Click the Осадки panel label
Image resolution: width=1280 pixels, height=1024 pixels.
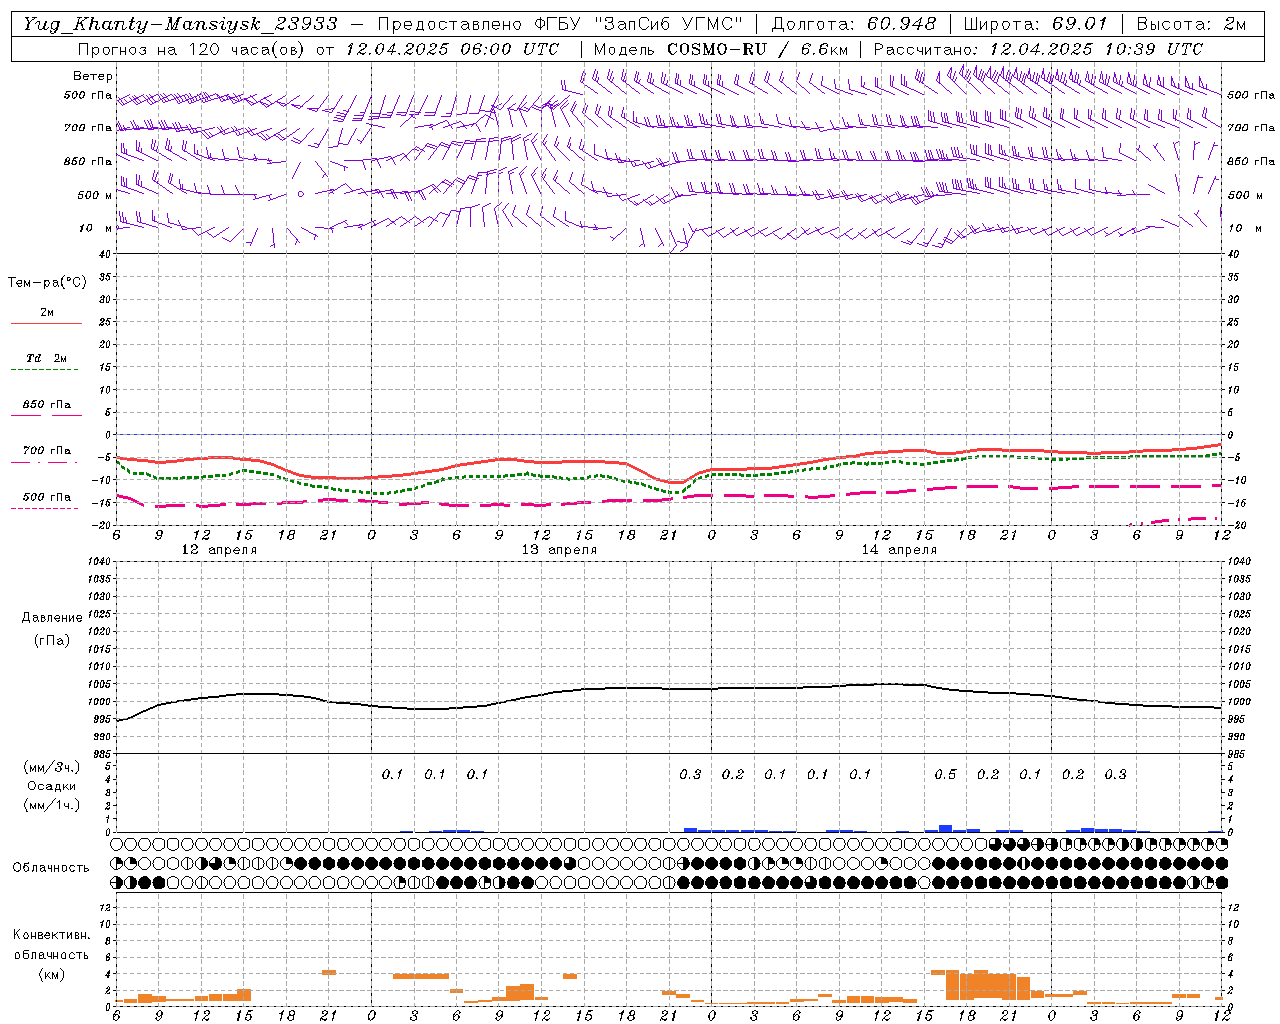(x=52, y=786)
